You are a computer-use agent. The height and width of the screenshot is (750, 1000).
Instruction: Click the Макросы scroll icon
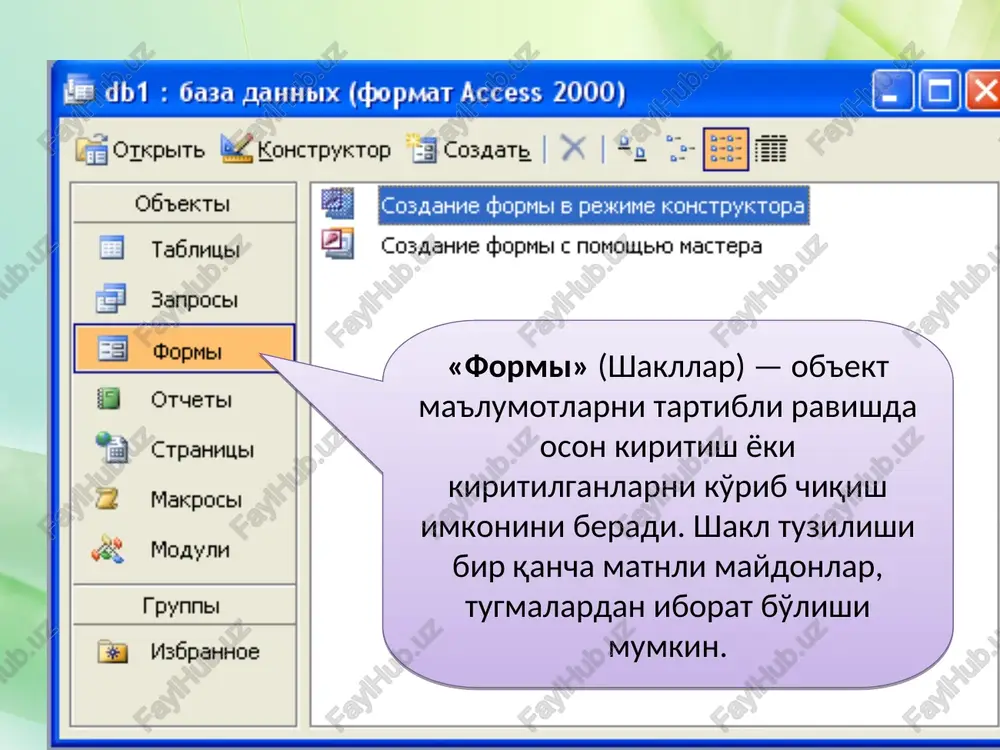(107, 498)
